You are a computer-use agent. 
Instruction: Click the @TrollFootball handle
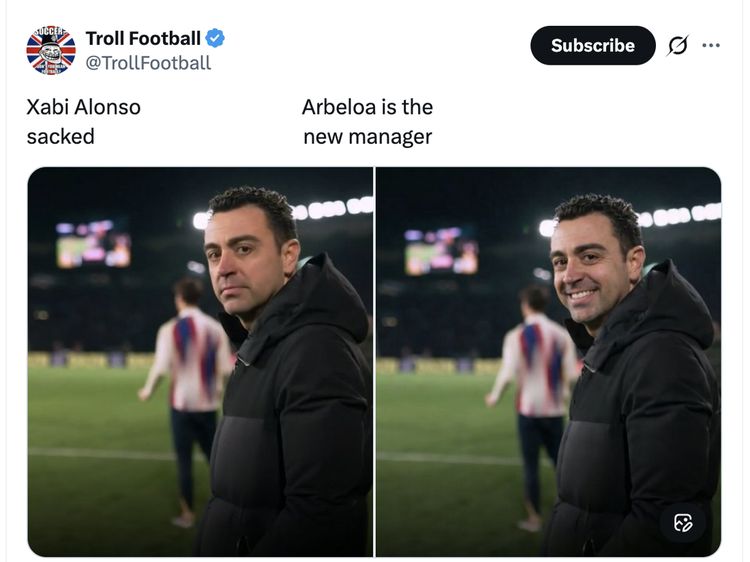(x=148, y=63)
